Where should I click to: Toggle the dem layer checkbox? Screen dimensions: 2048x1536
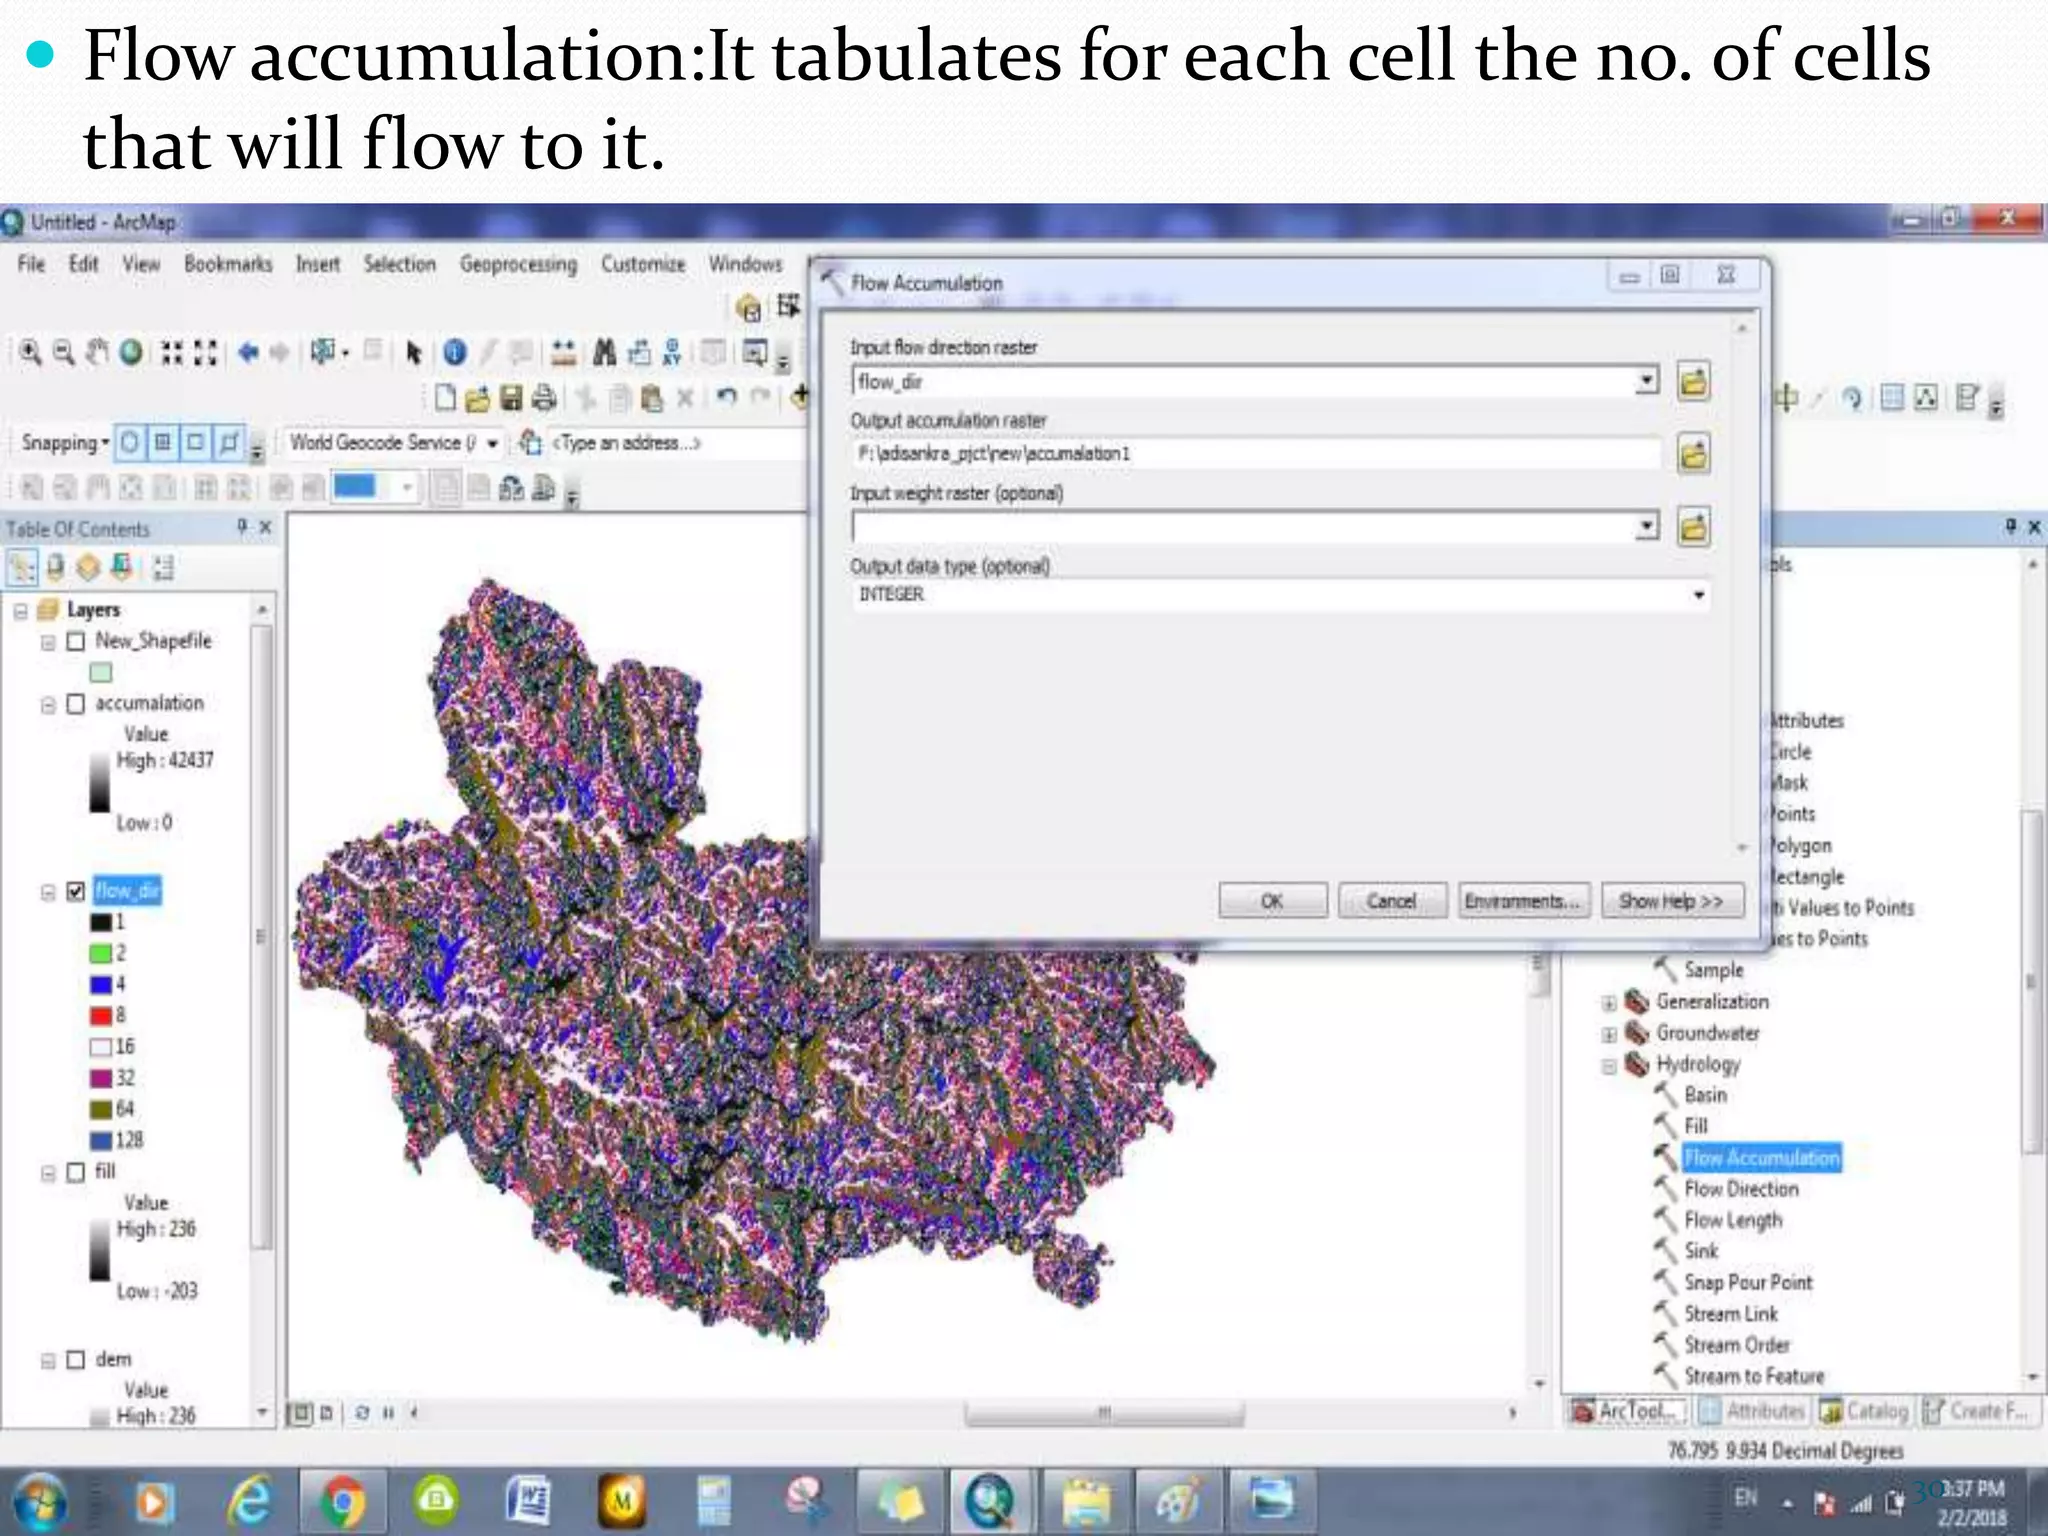pyautogui.click(x=75, y=1360)
